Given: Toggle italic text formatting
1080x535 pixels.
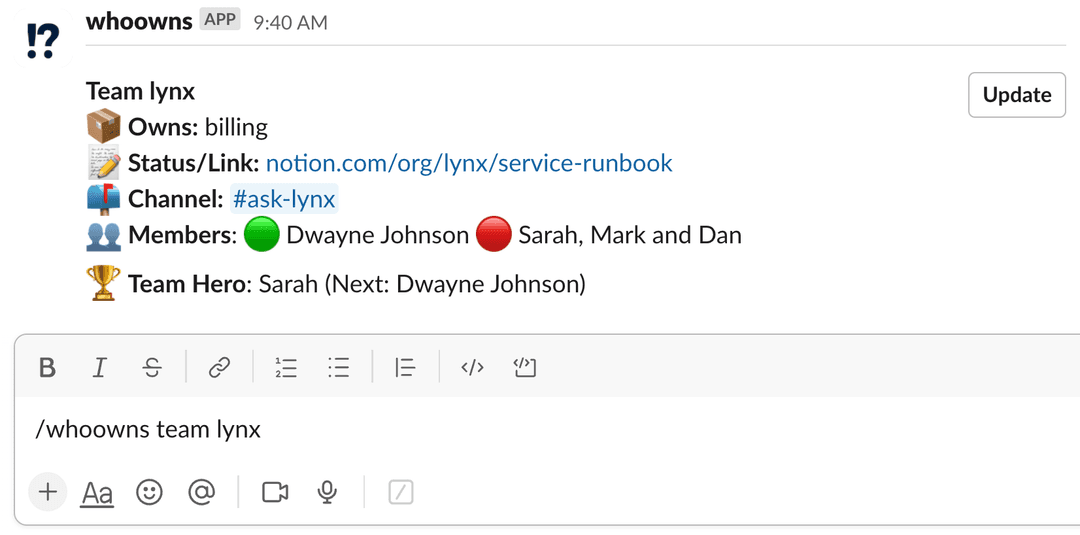Looking at the screenshot, I should point(99,368).
